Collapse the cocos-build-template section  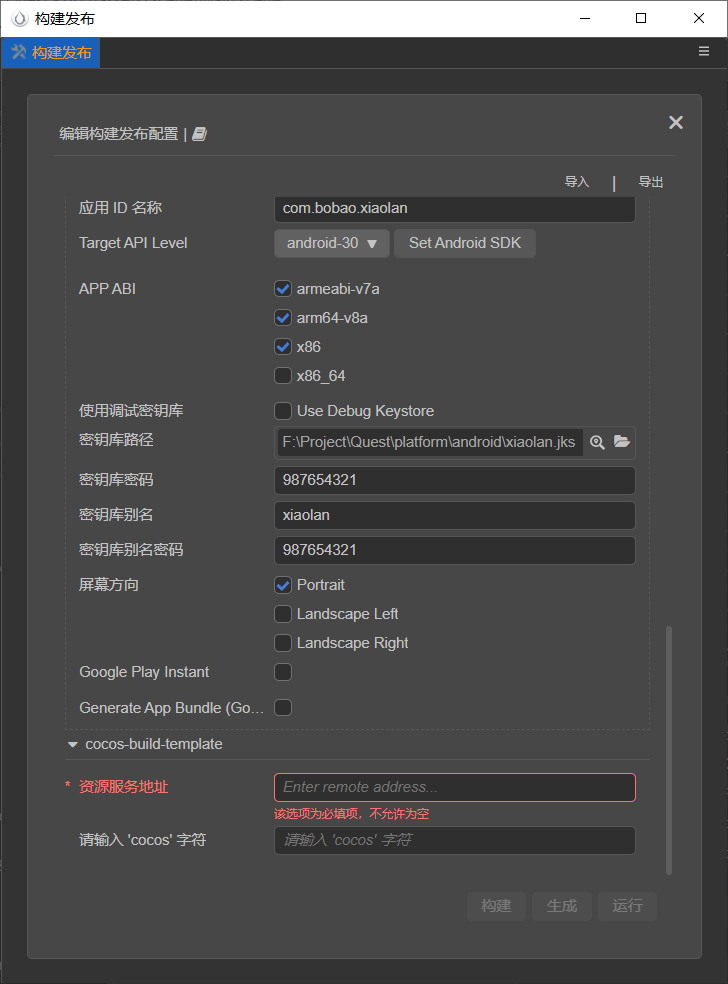pyautogui.click(x=73, y=744)
